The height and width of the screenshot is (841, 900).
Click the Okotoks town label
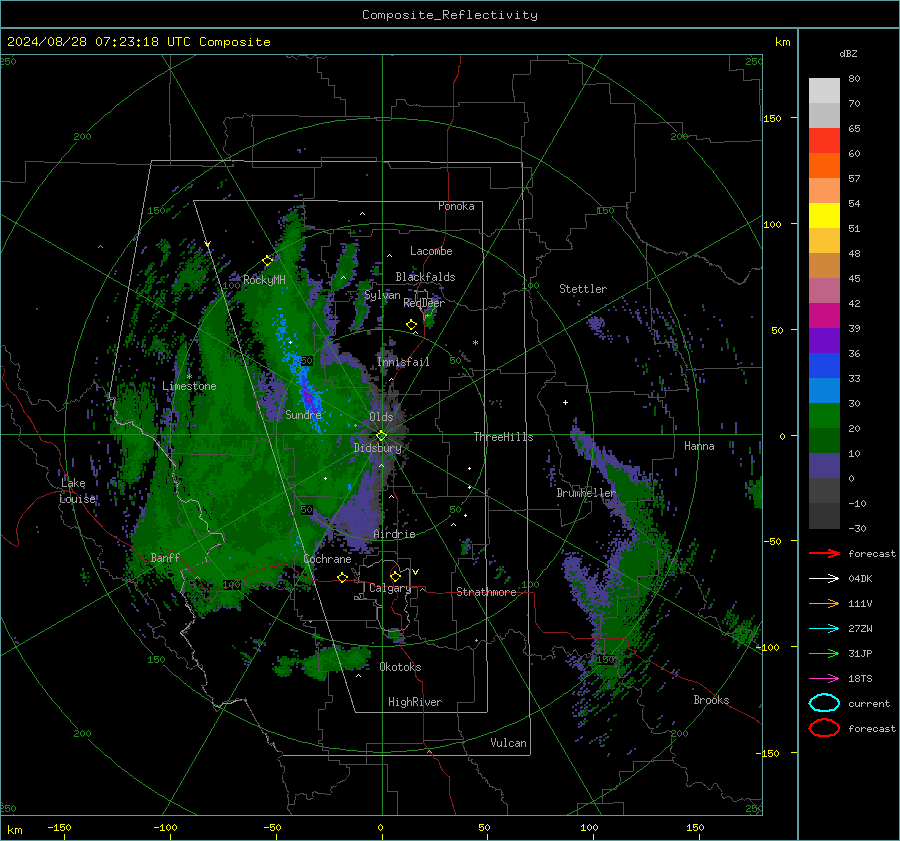point(400,667)
